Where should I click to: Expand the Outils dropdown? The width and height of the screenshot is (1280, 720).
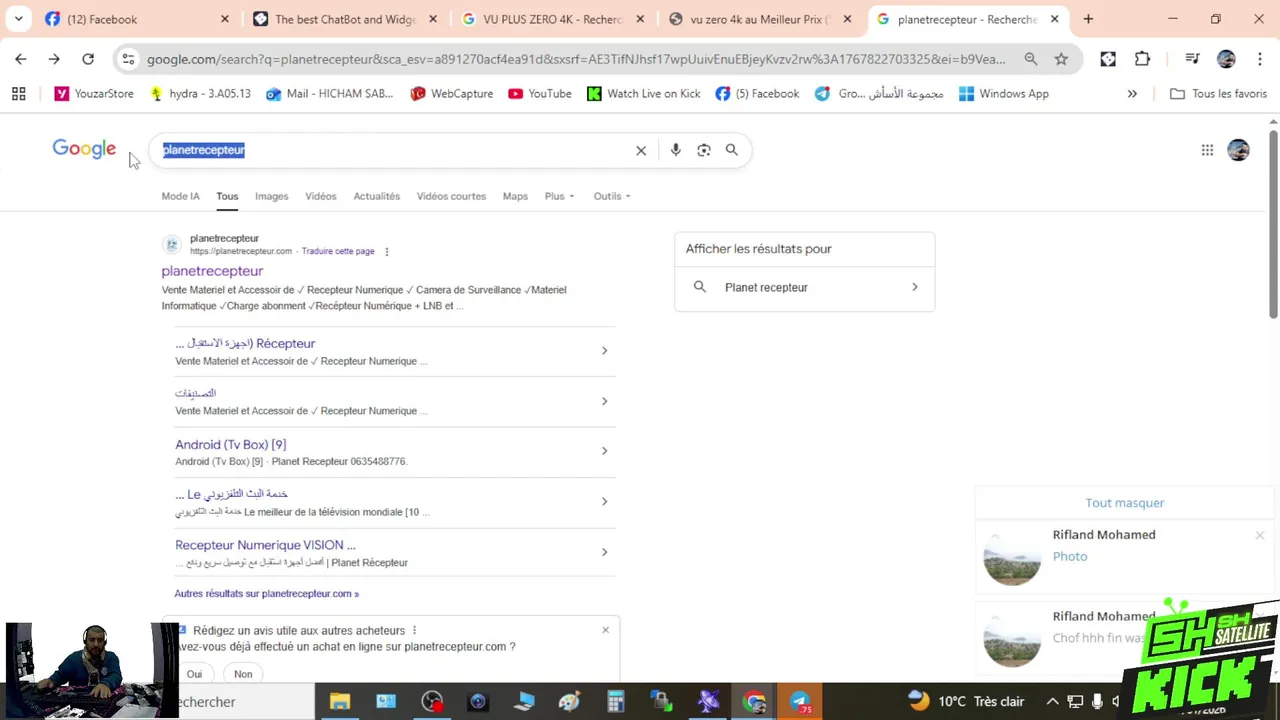[612, 196]
